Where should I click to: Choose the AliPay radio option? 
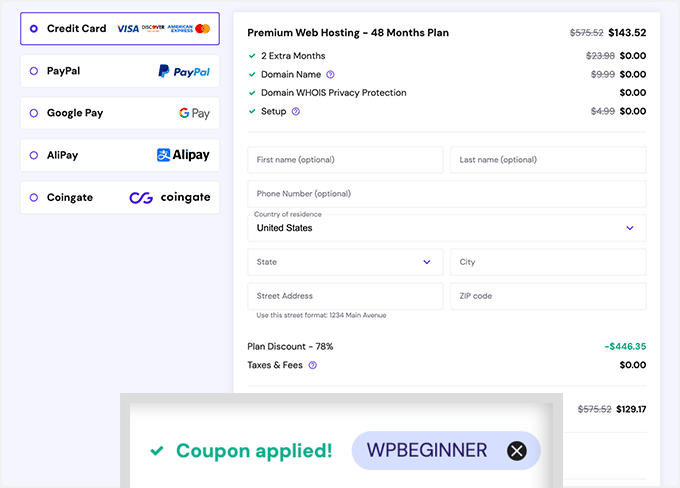(x=34, y=156)
